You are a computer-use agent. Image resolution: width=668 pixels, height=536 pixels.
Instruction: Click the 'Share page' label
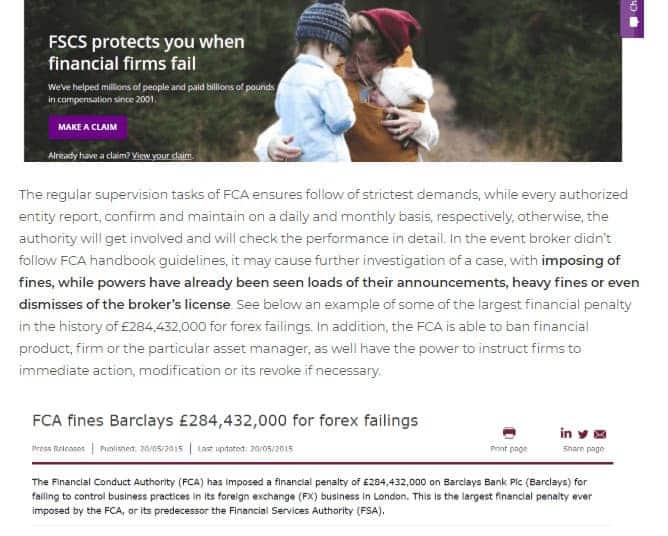[x=583, y=449]
